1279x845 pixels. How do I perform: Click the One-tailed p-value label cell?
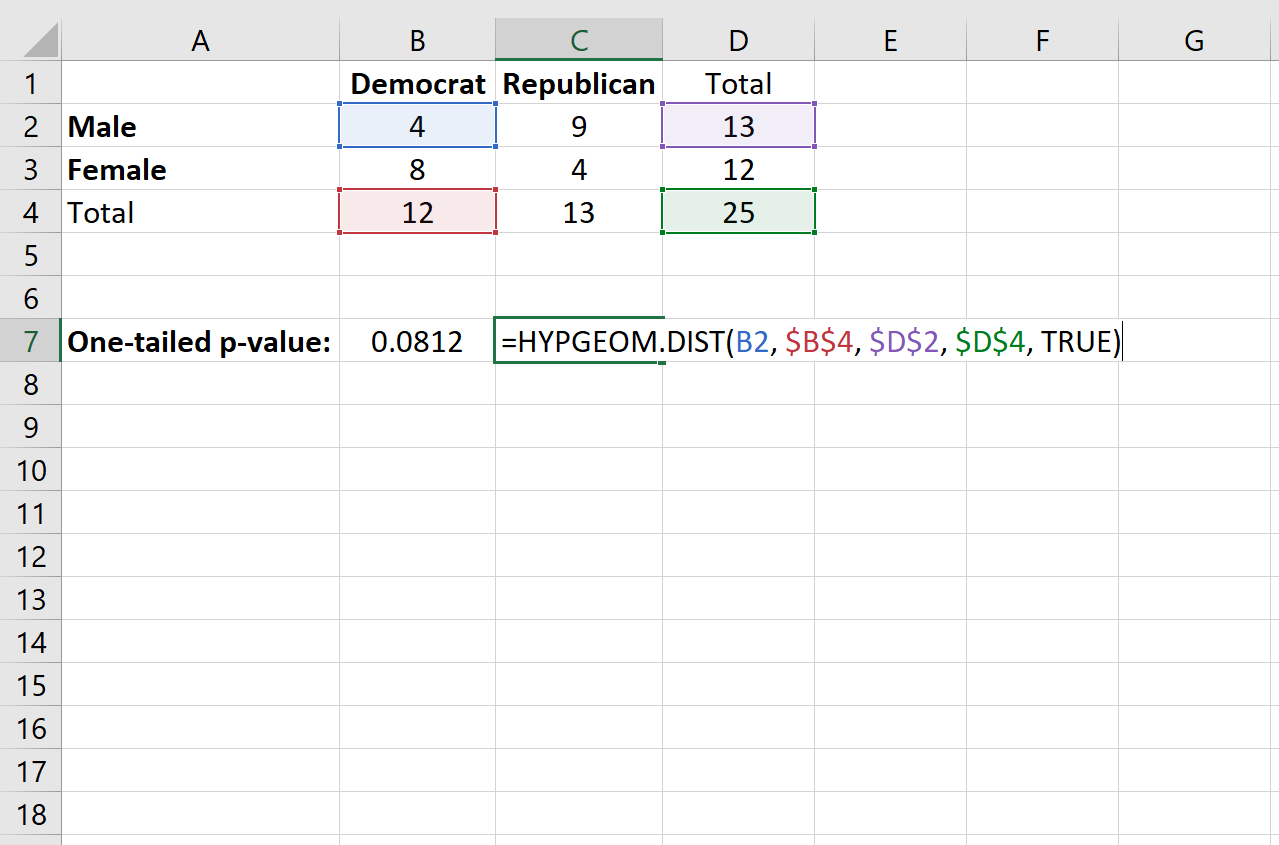point(200,342)
